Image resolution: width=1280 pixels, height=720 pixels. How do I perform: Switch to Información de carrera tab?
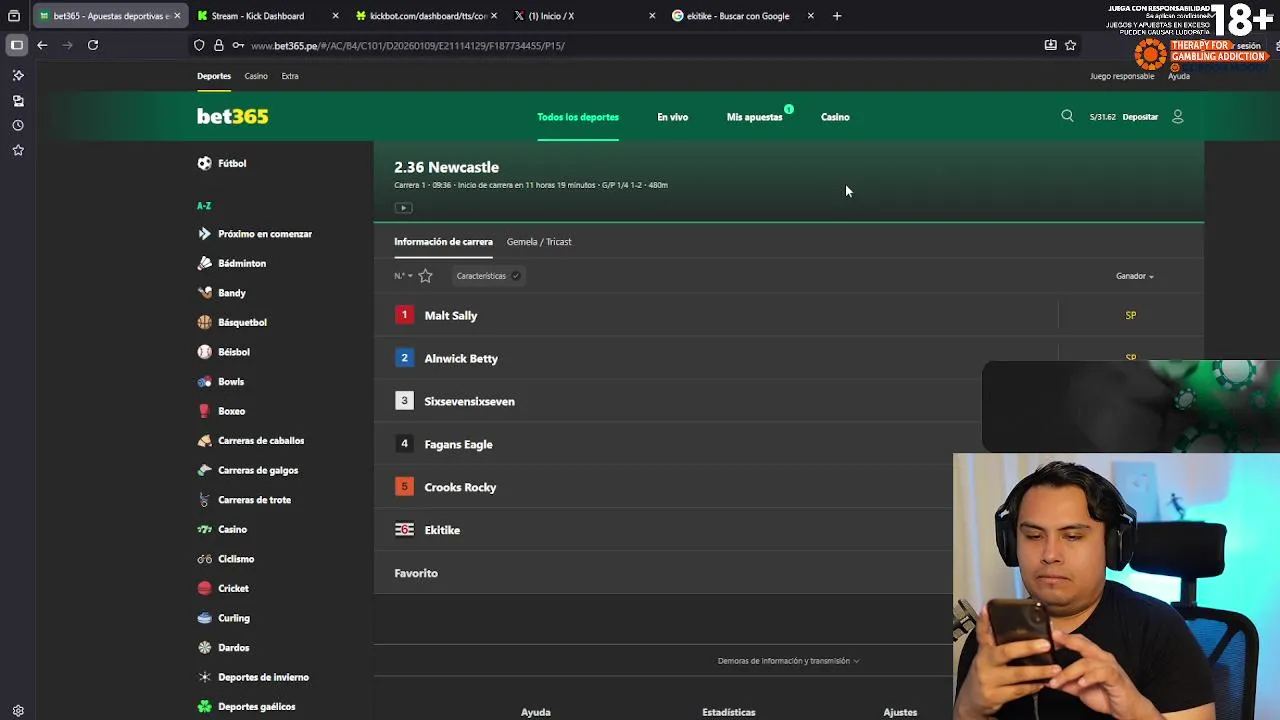pos(443,242)
